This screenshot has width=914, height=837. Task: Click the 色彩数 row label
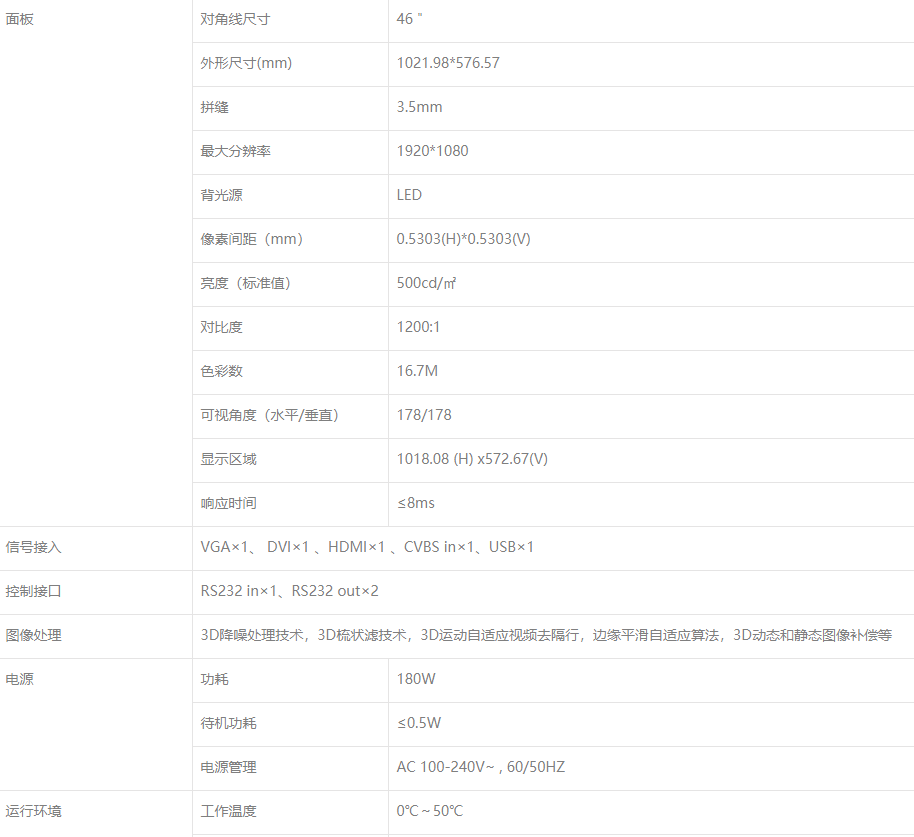(221, 371)
